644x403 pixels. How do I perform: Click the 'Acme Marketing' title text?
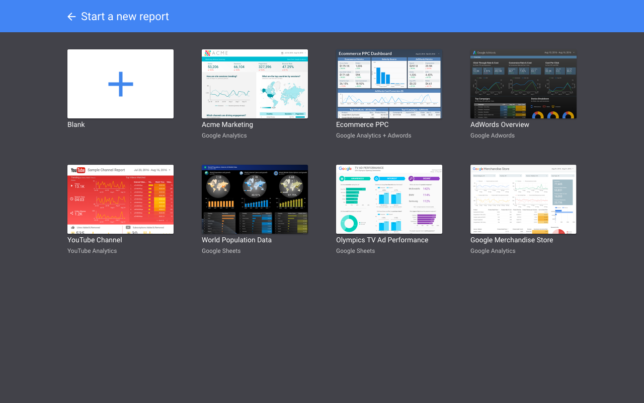click(227, 124)
